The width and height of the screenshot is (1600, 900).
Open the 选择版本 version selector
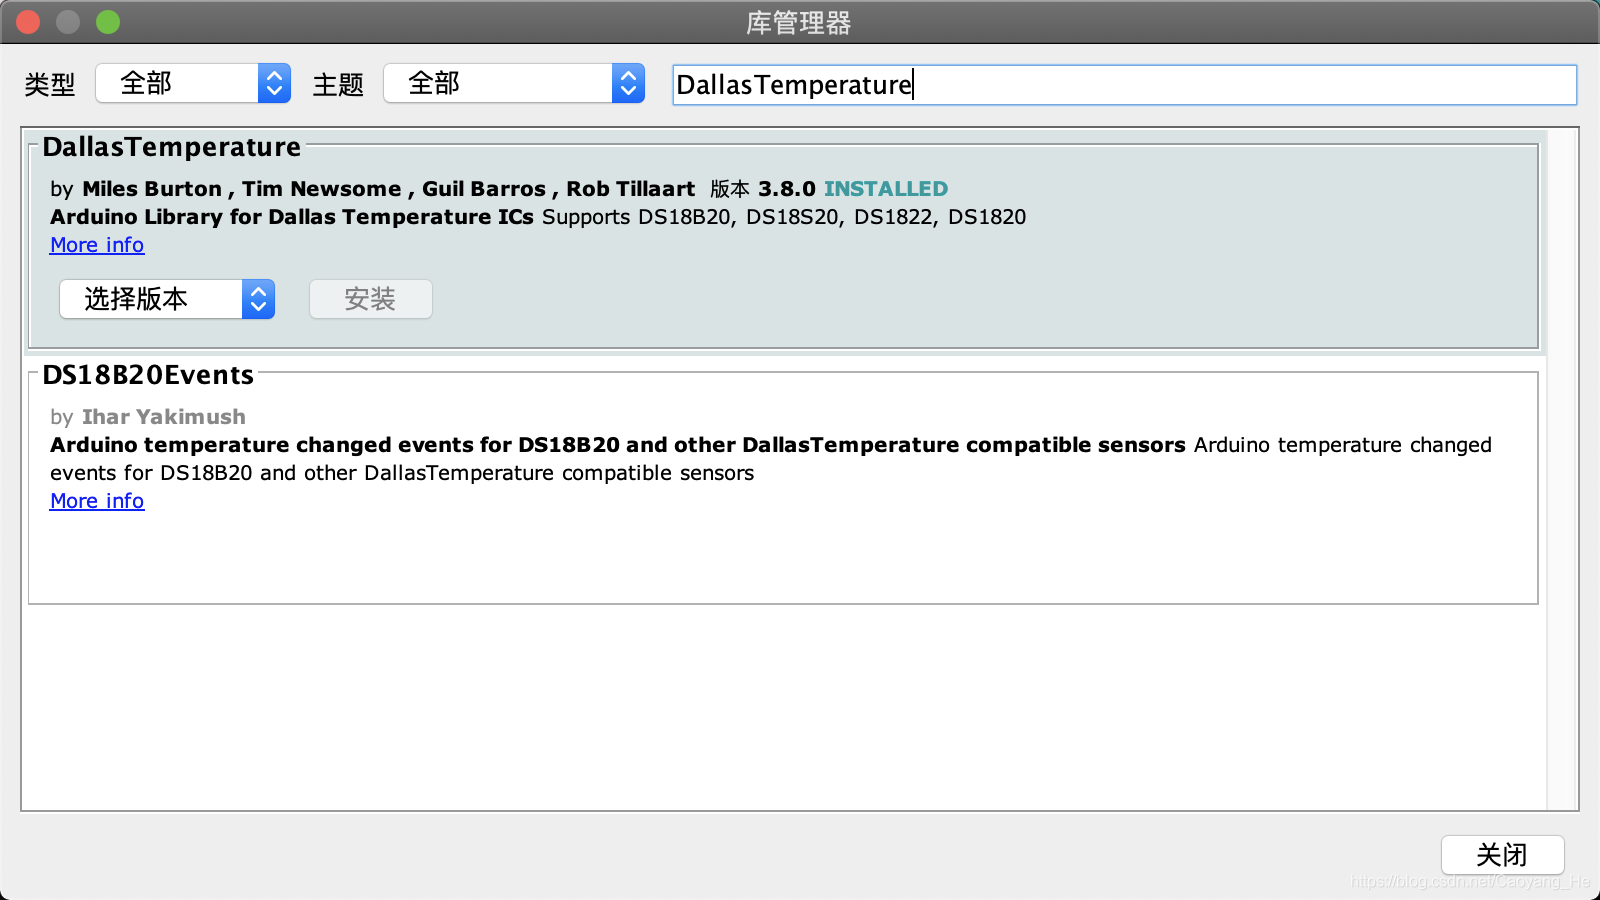click(x=167, y=299)
